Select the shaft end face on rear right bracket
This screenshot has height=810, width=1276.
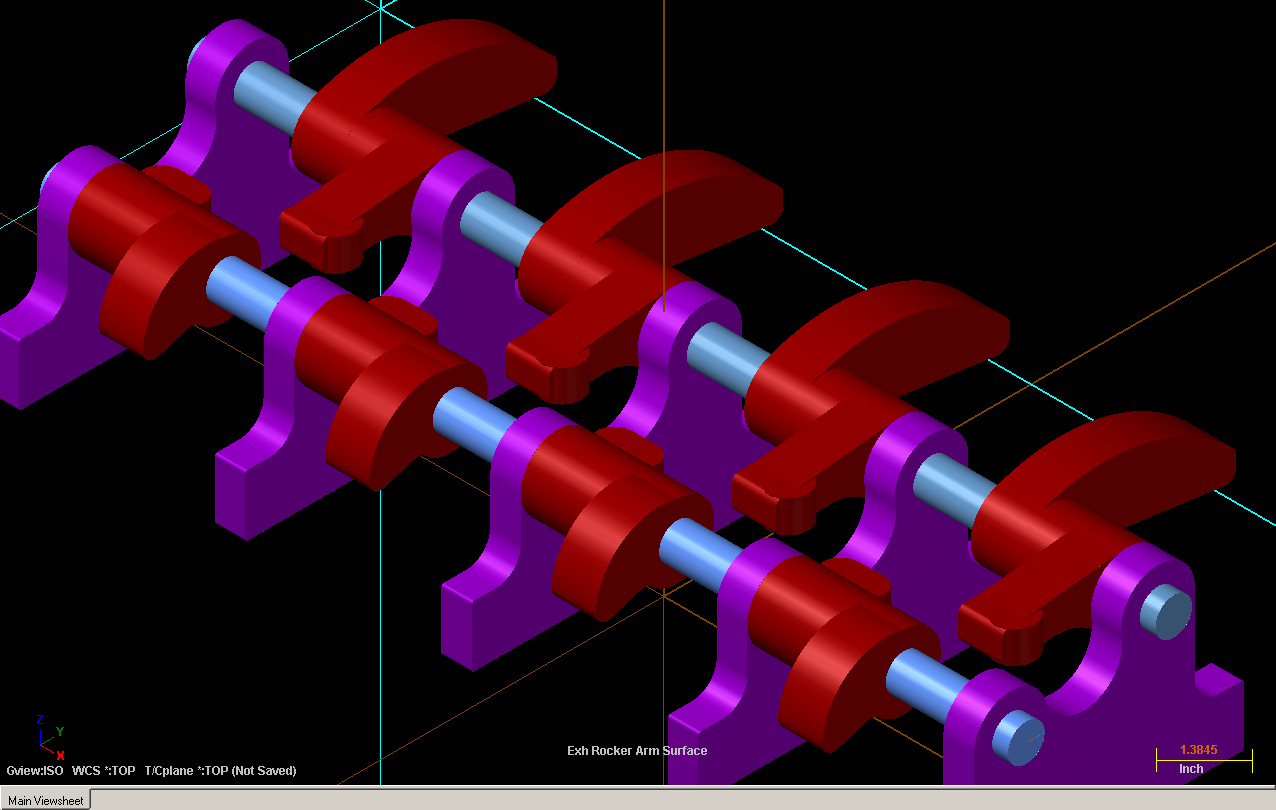click(x=1166, y=612)
